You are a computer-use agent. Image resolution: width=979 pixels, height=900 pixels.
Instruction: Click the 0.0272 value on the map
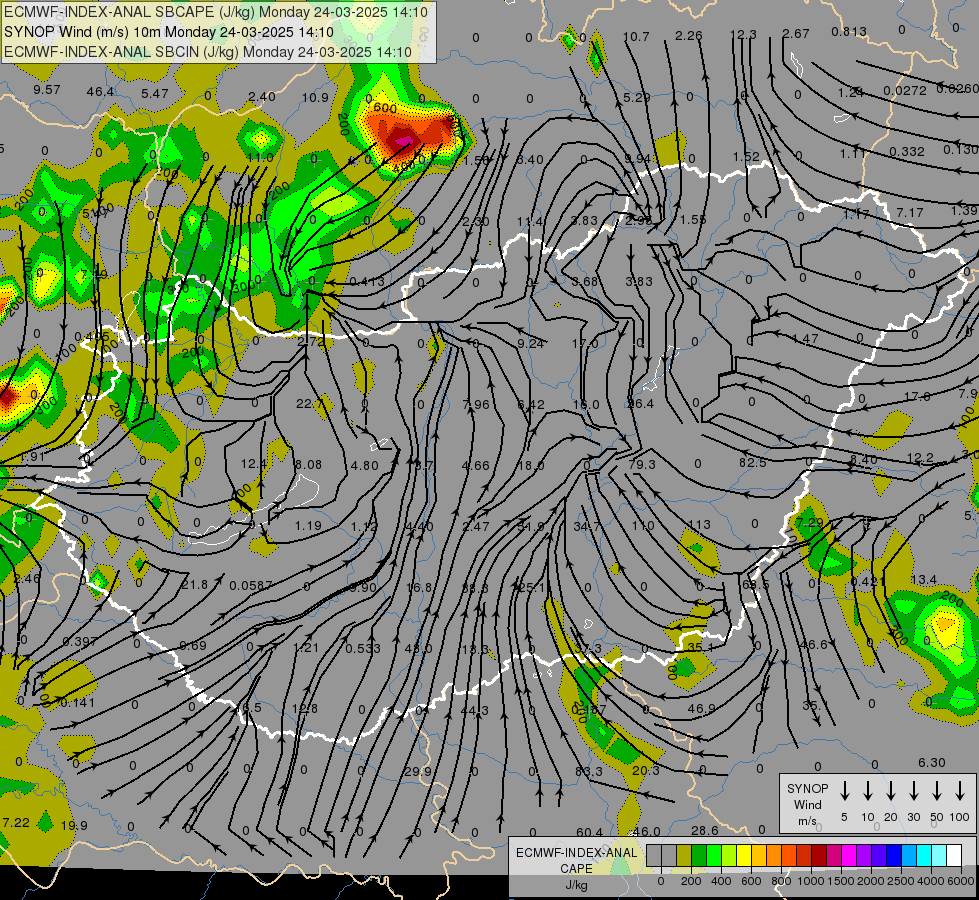tap(905, 91)
